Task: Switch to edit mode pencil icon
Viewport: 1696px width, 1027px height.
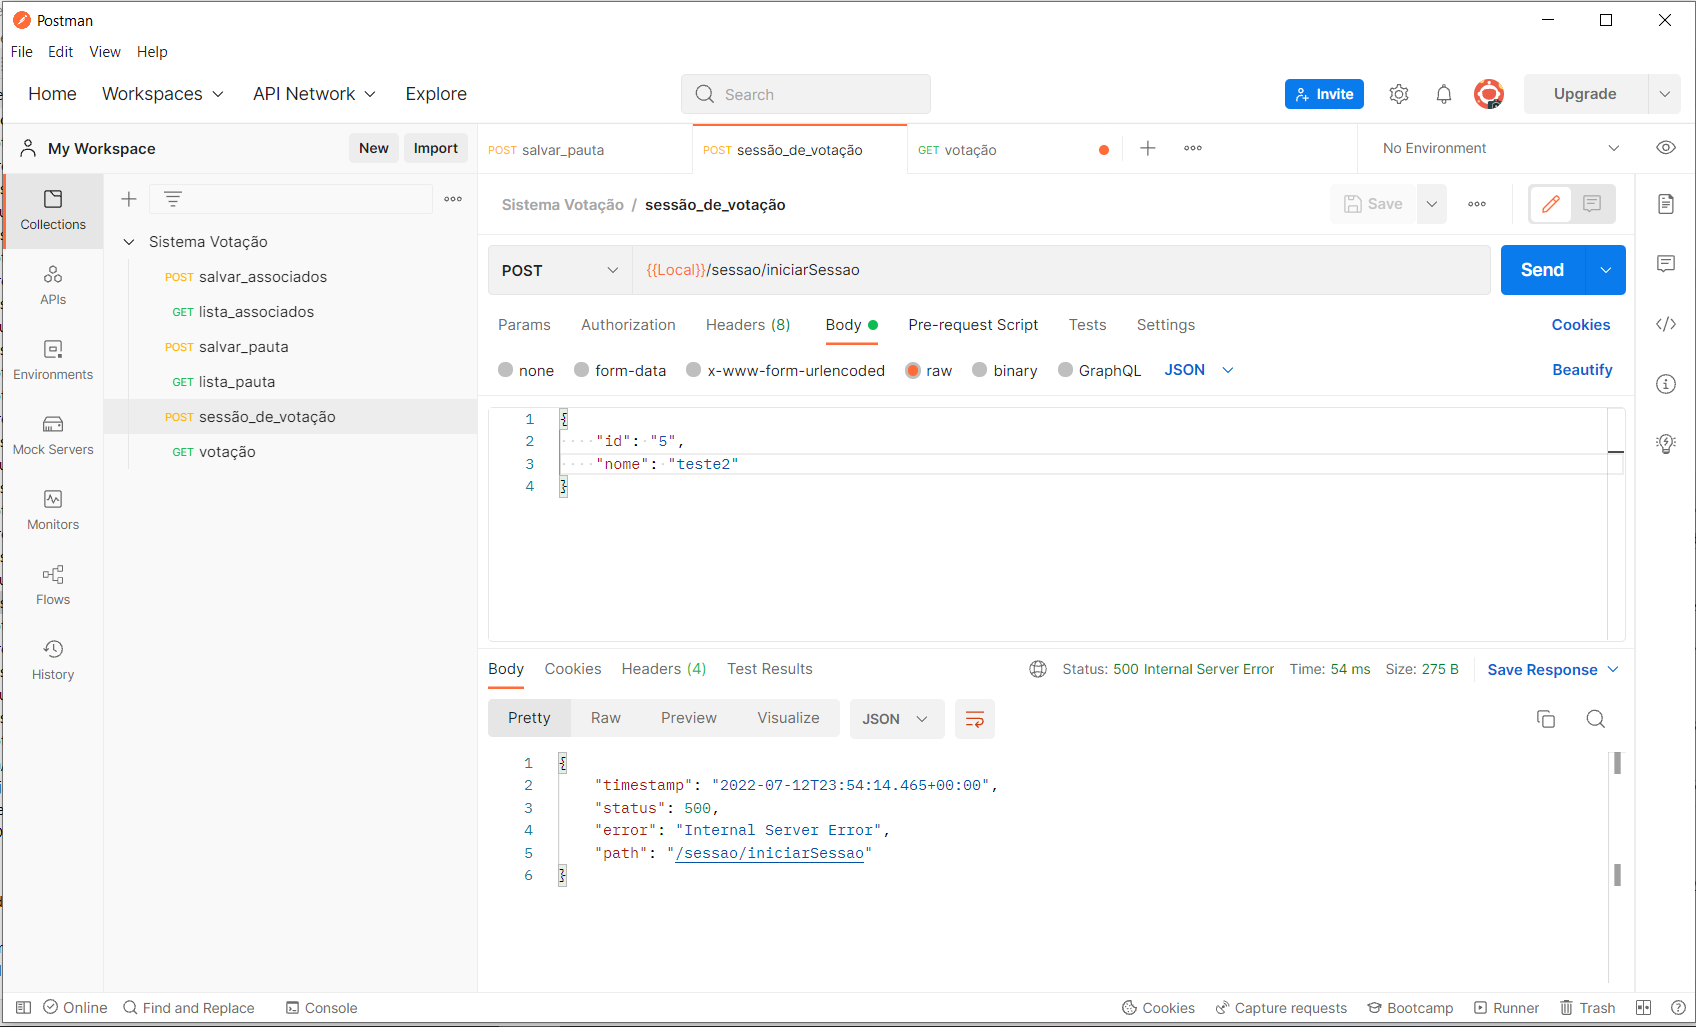Action: point(1551,204)
